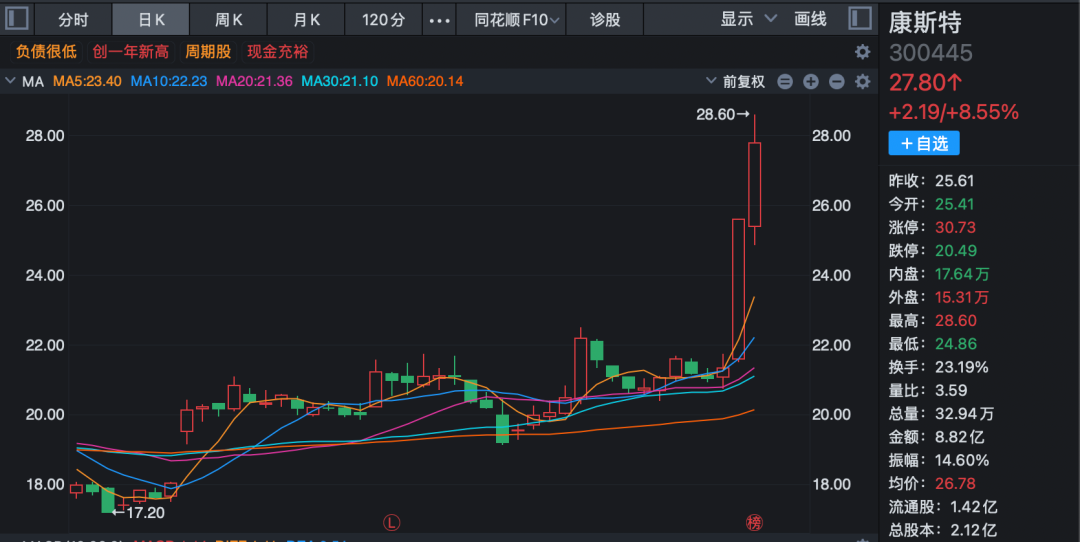Click the circled 榜 marker icon

754,522
